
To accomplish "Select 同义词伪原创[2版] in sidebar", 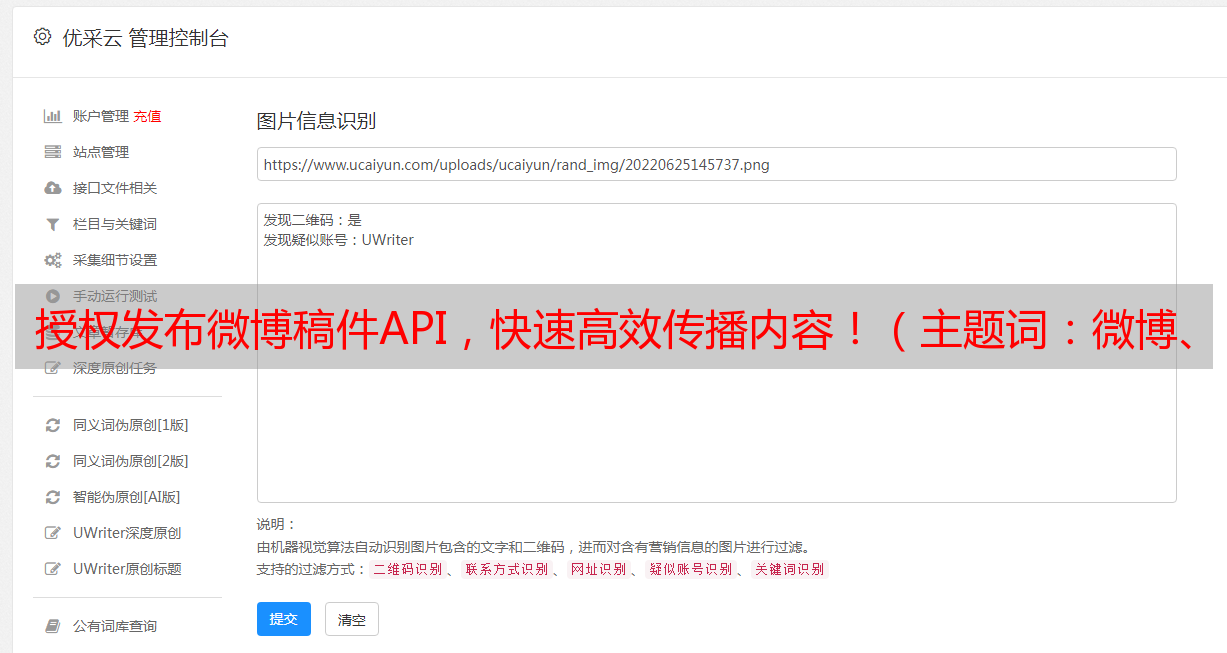I will coord(131,461).
